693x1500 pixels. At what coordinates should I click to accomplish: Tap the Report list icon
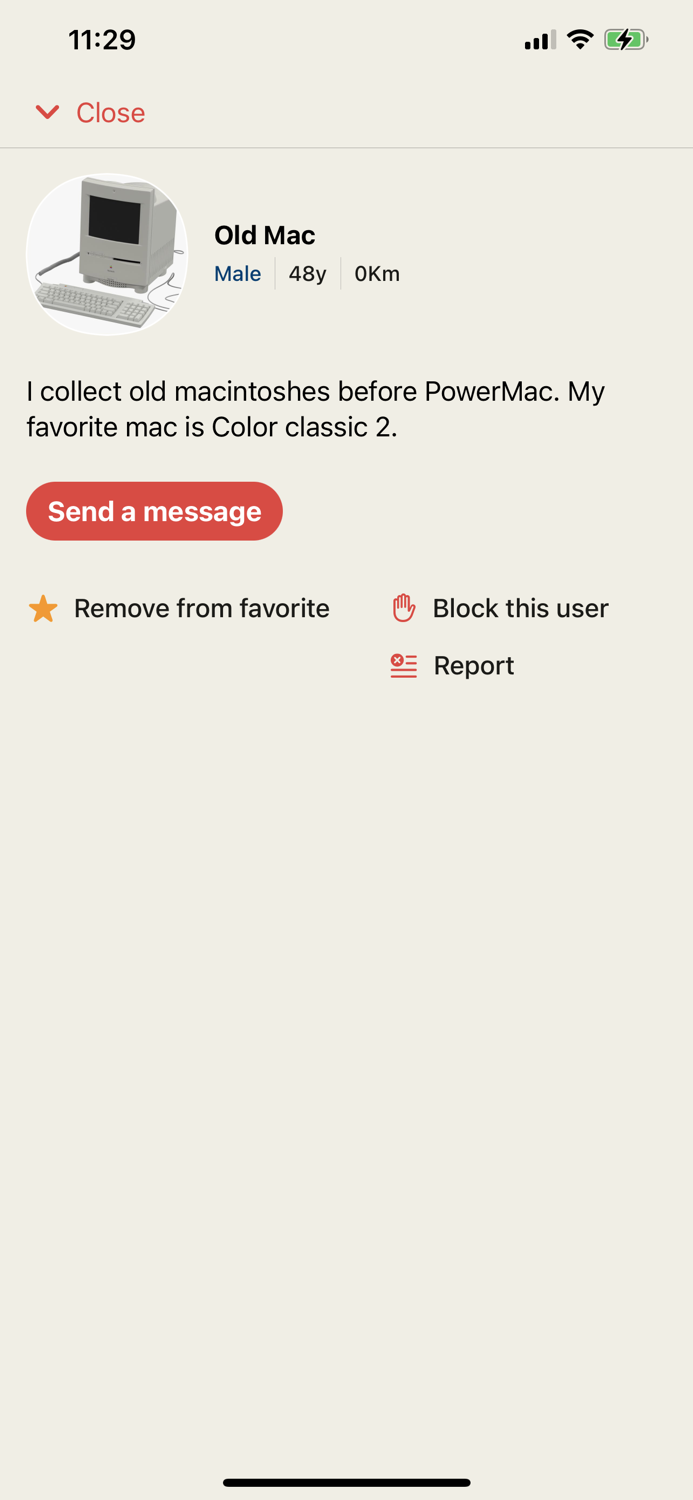403,665
